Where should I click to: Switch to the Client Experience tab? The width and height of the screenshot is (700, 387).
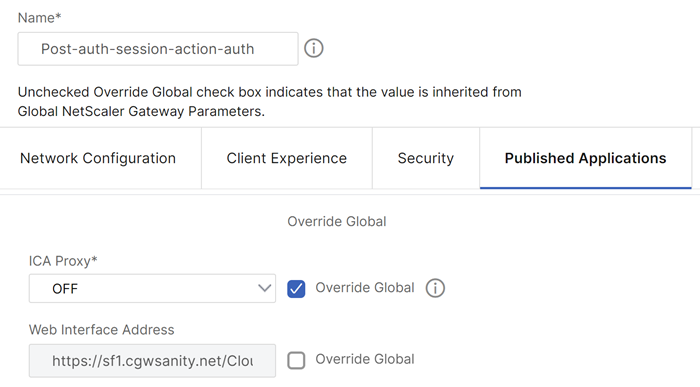pos(287,158)
